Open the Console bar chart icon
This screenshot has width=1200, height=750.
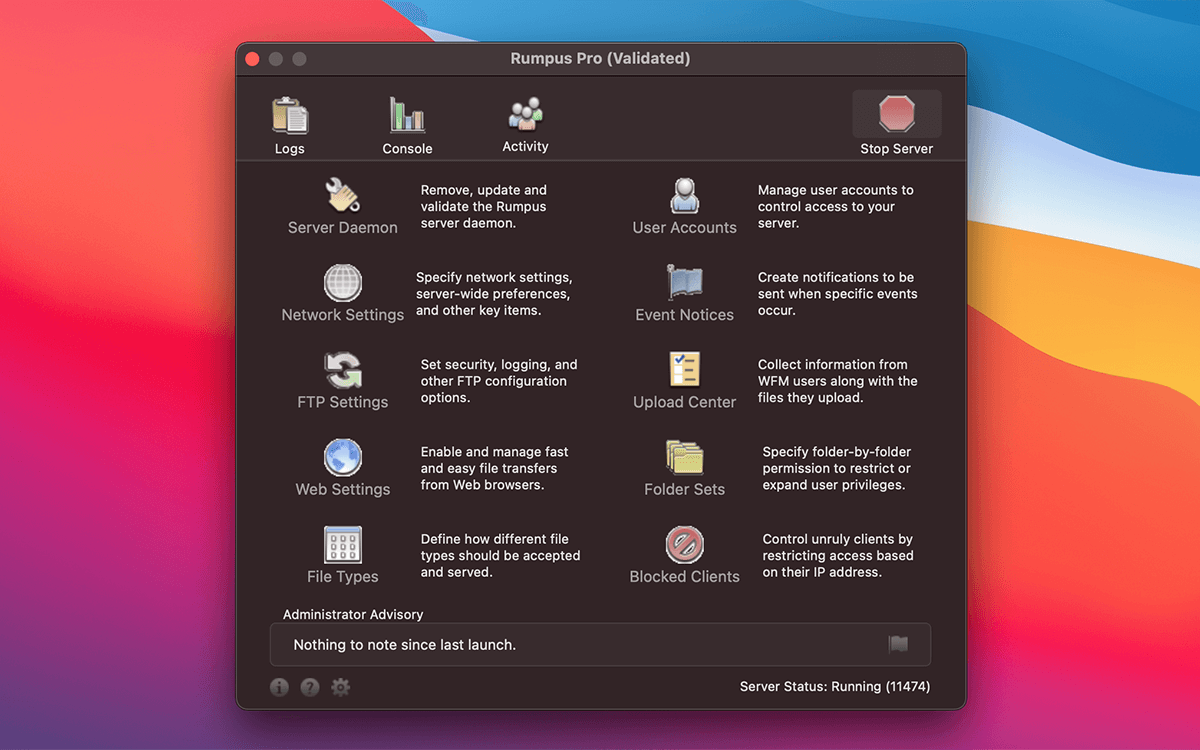(x=407, y=116)
